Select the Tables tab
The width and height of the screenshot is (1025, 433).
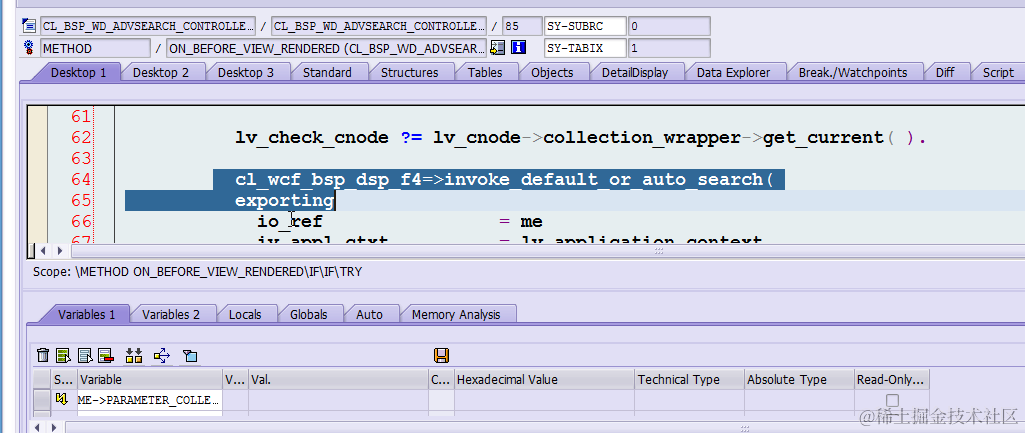pyautogui.click(x=485, y=73)
